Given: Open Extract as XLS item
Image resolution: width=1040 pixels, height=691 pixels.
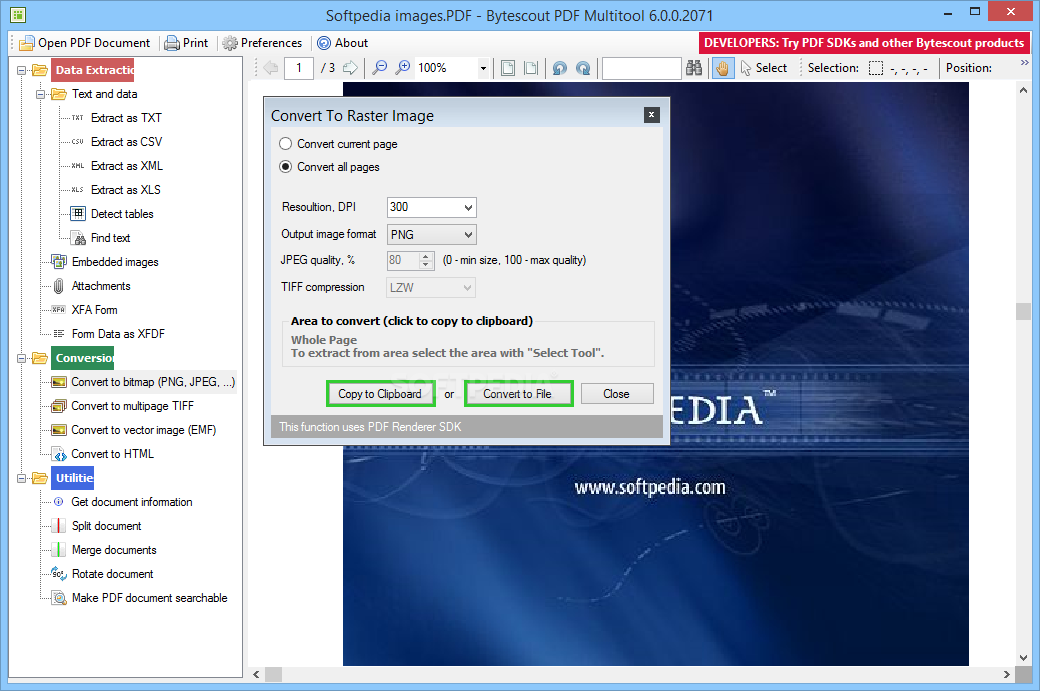Looking at the screenshot, I should (125, 190).
